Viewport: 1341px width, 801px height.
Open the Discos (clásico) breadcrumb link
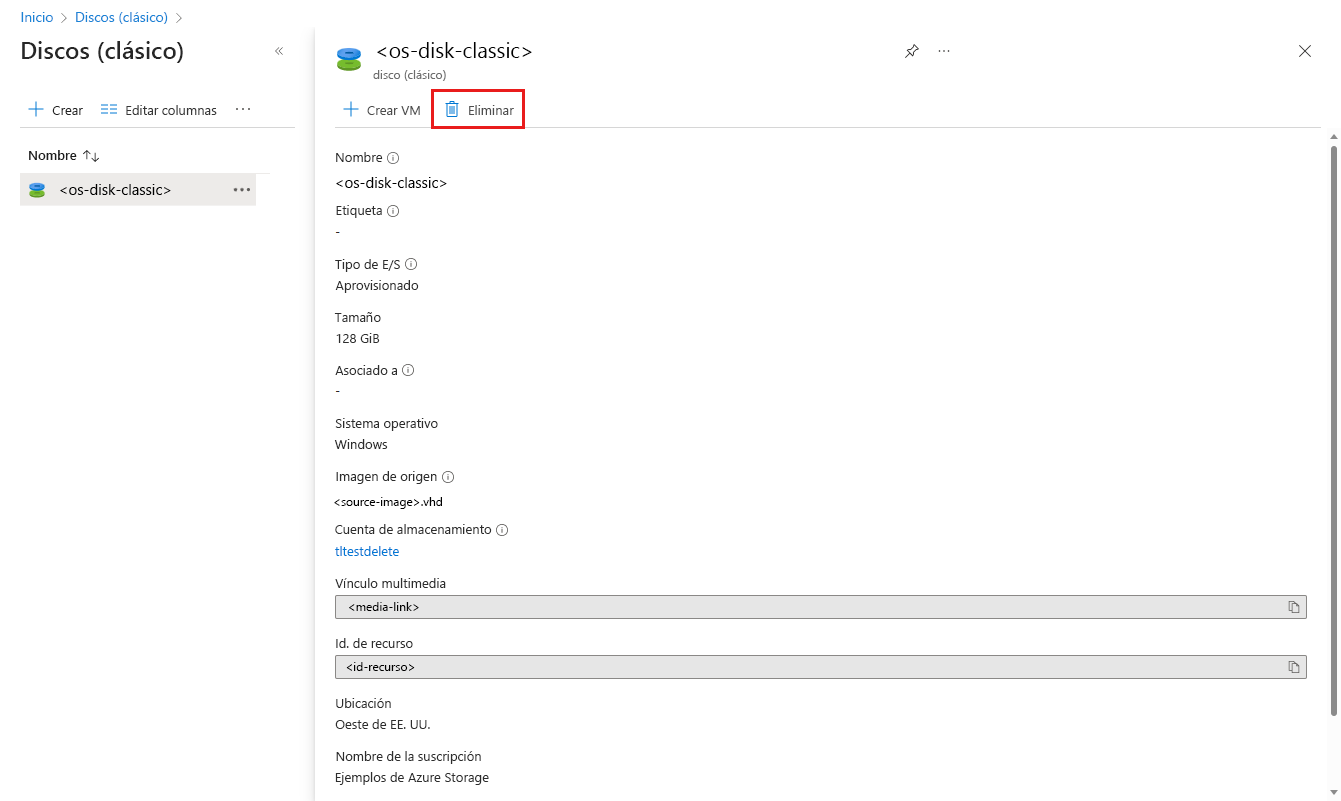click(121, 18)
